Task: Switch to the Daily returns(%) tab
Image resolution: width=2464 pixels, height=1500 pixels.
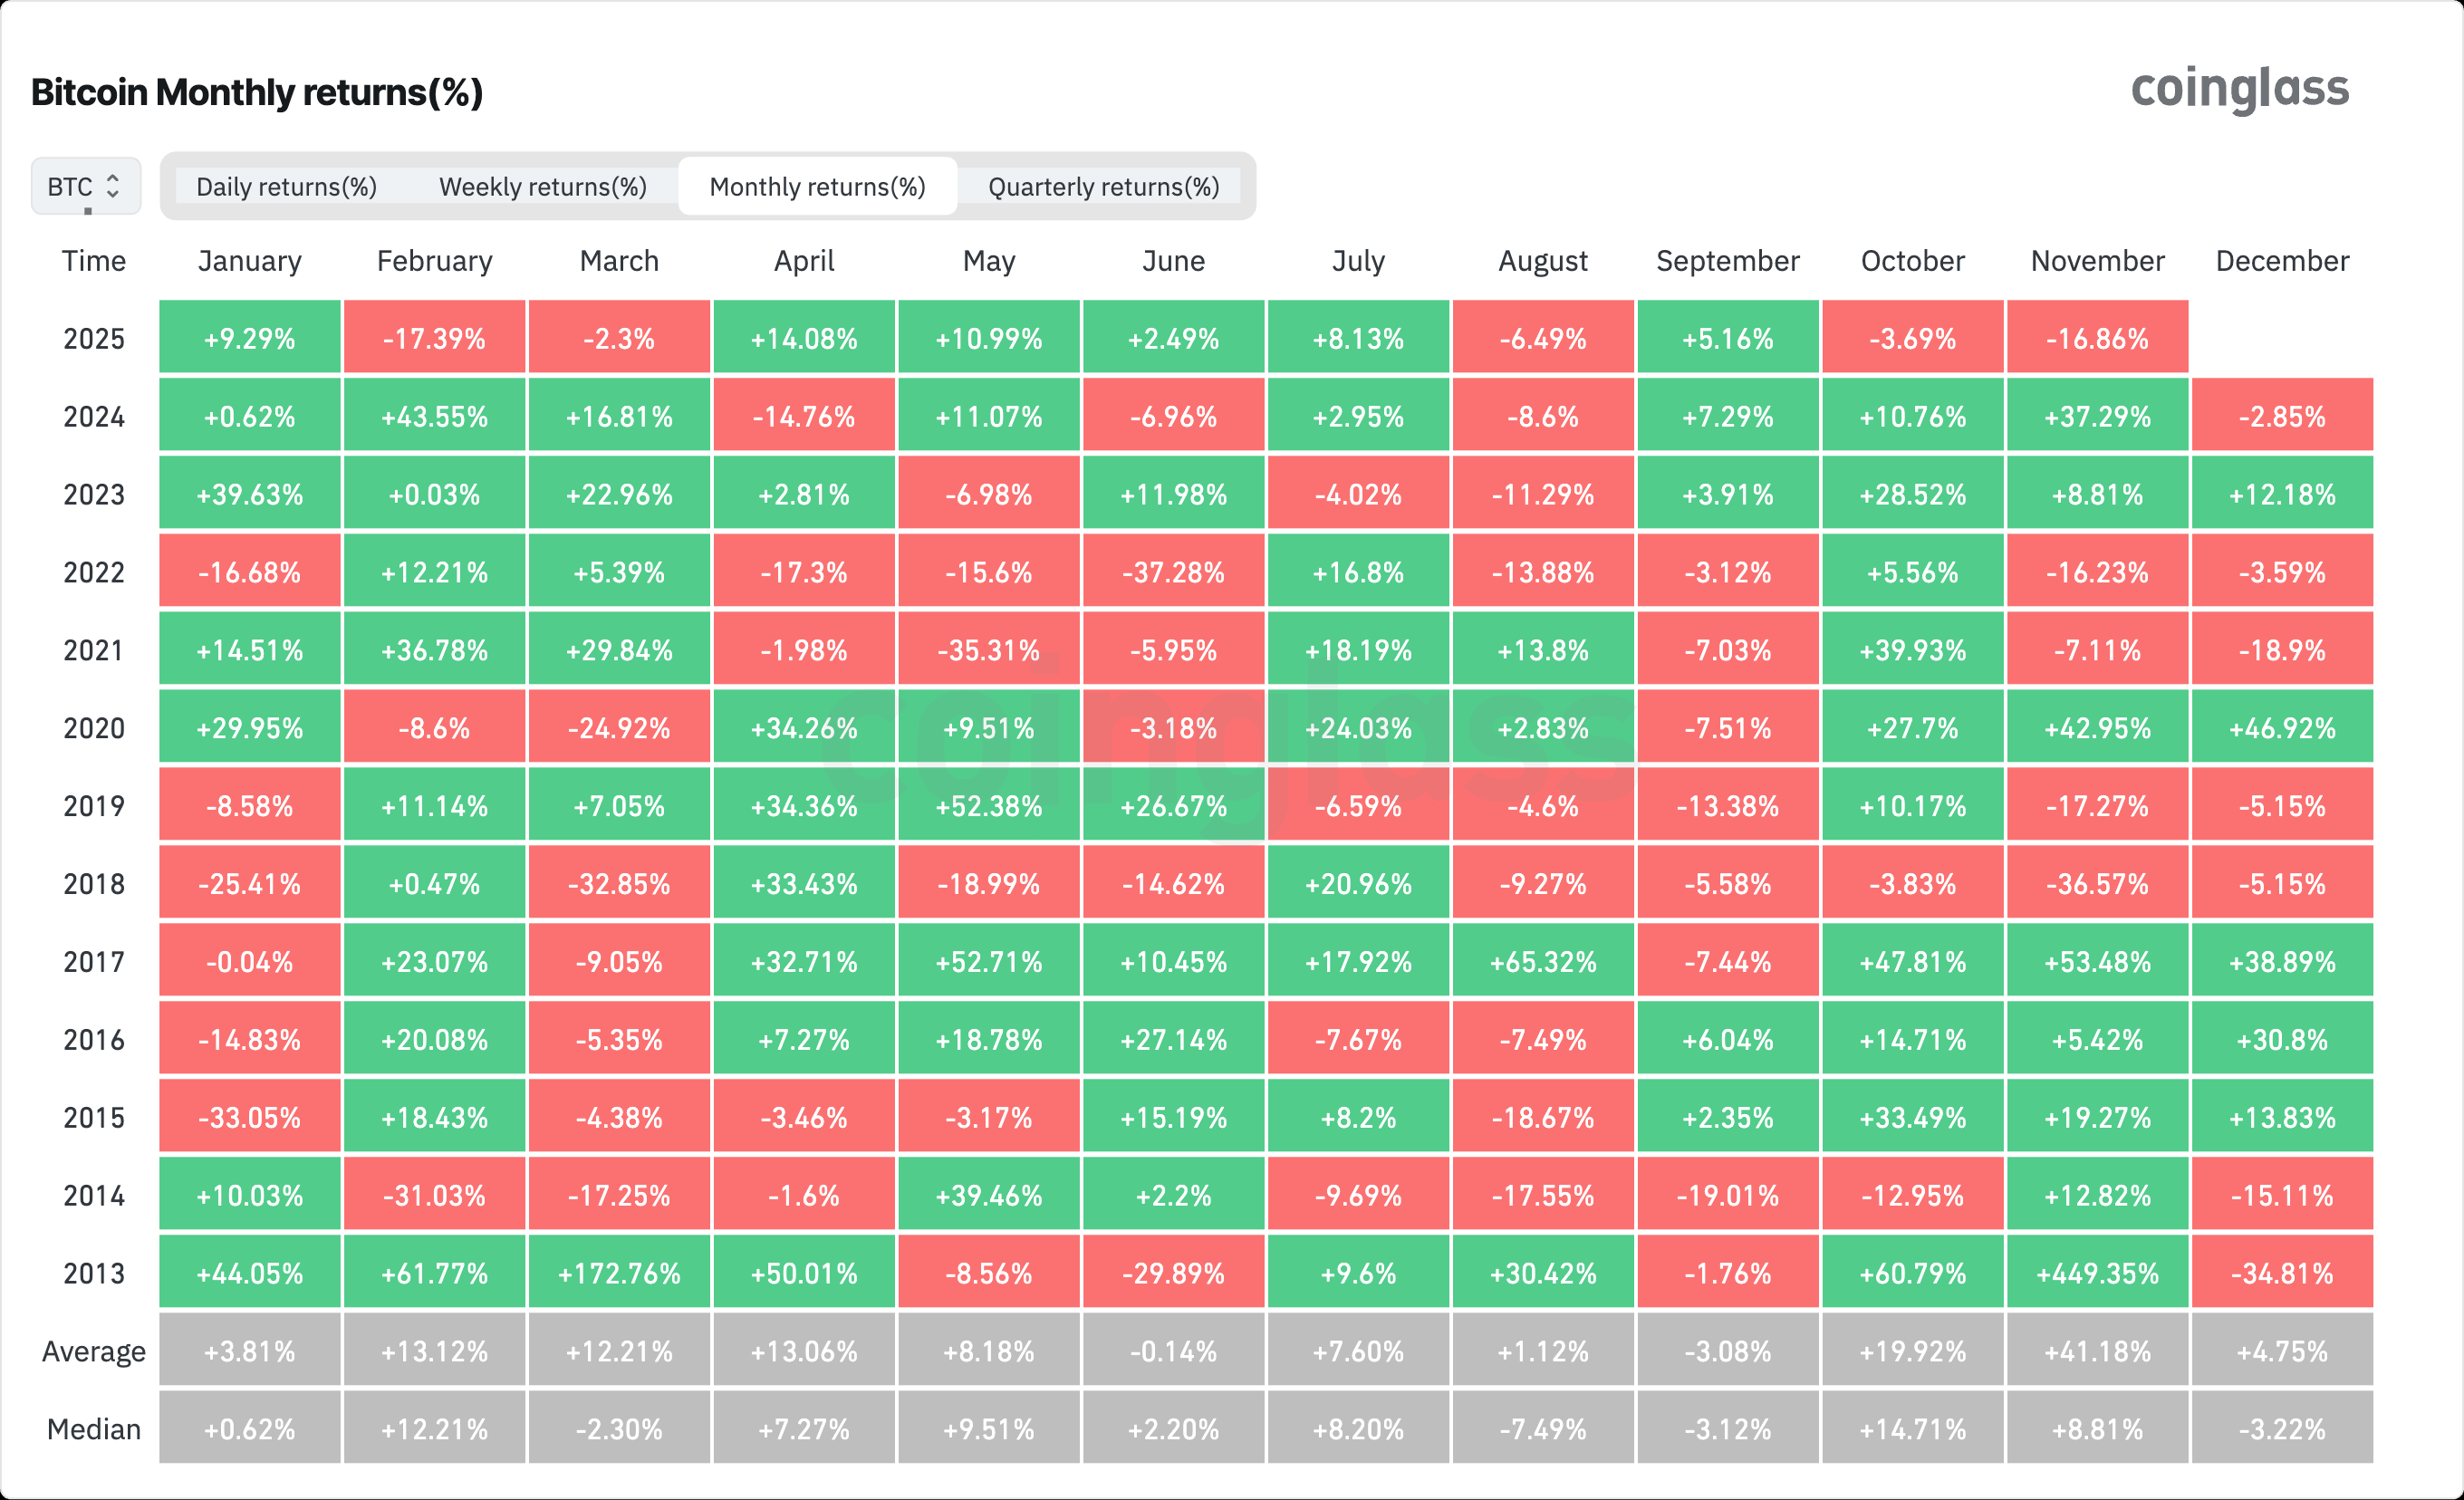Action: [x=286, y=186]
